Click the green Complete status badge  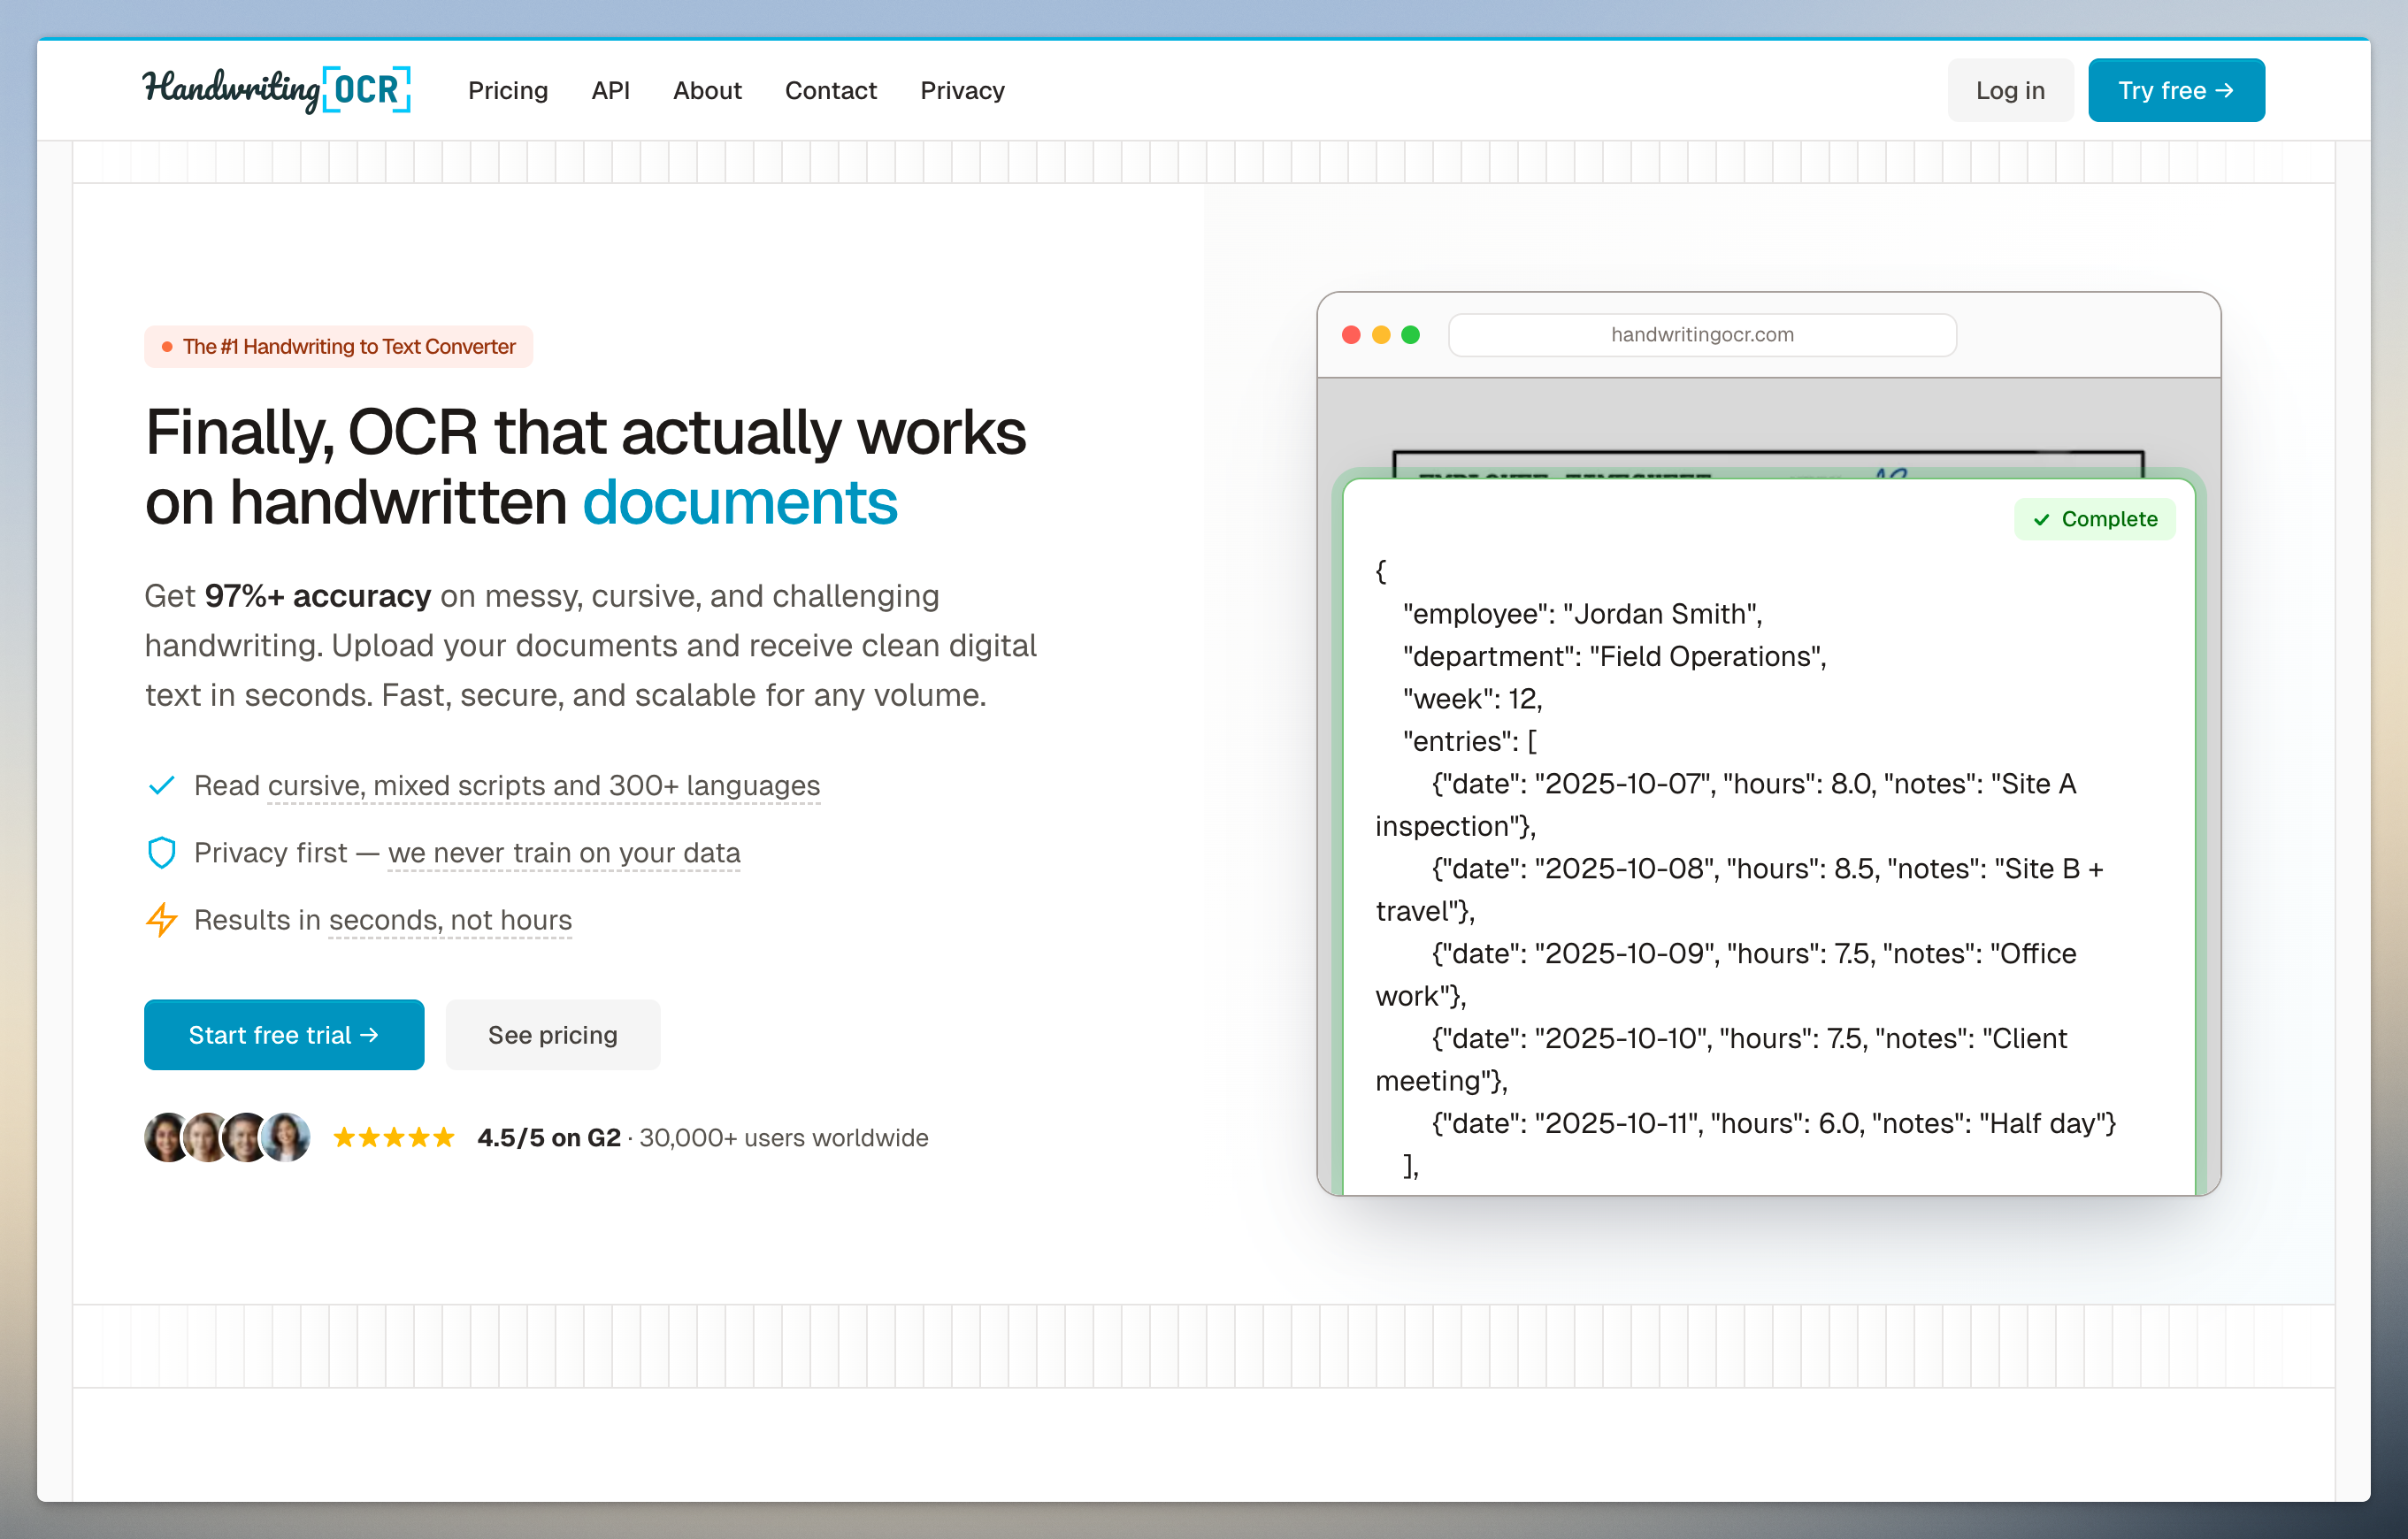point(2094,519)
